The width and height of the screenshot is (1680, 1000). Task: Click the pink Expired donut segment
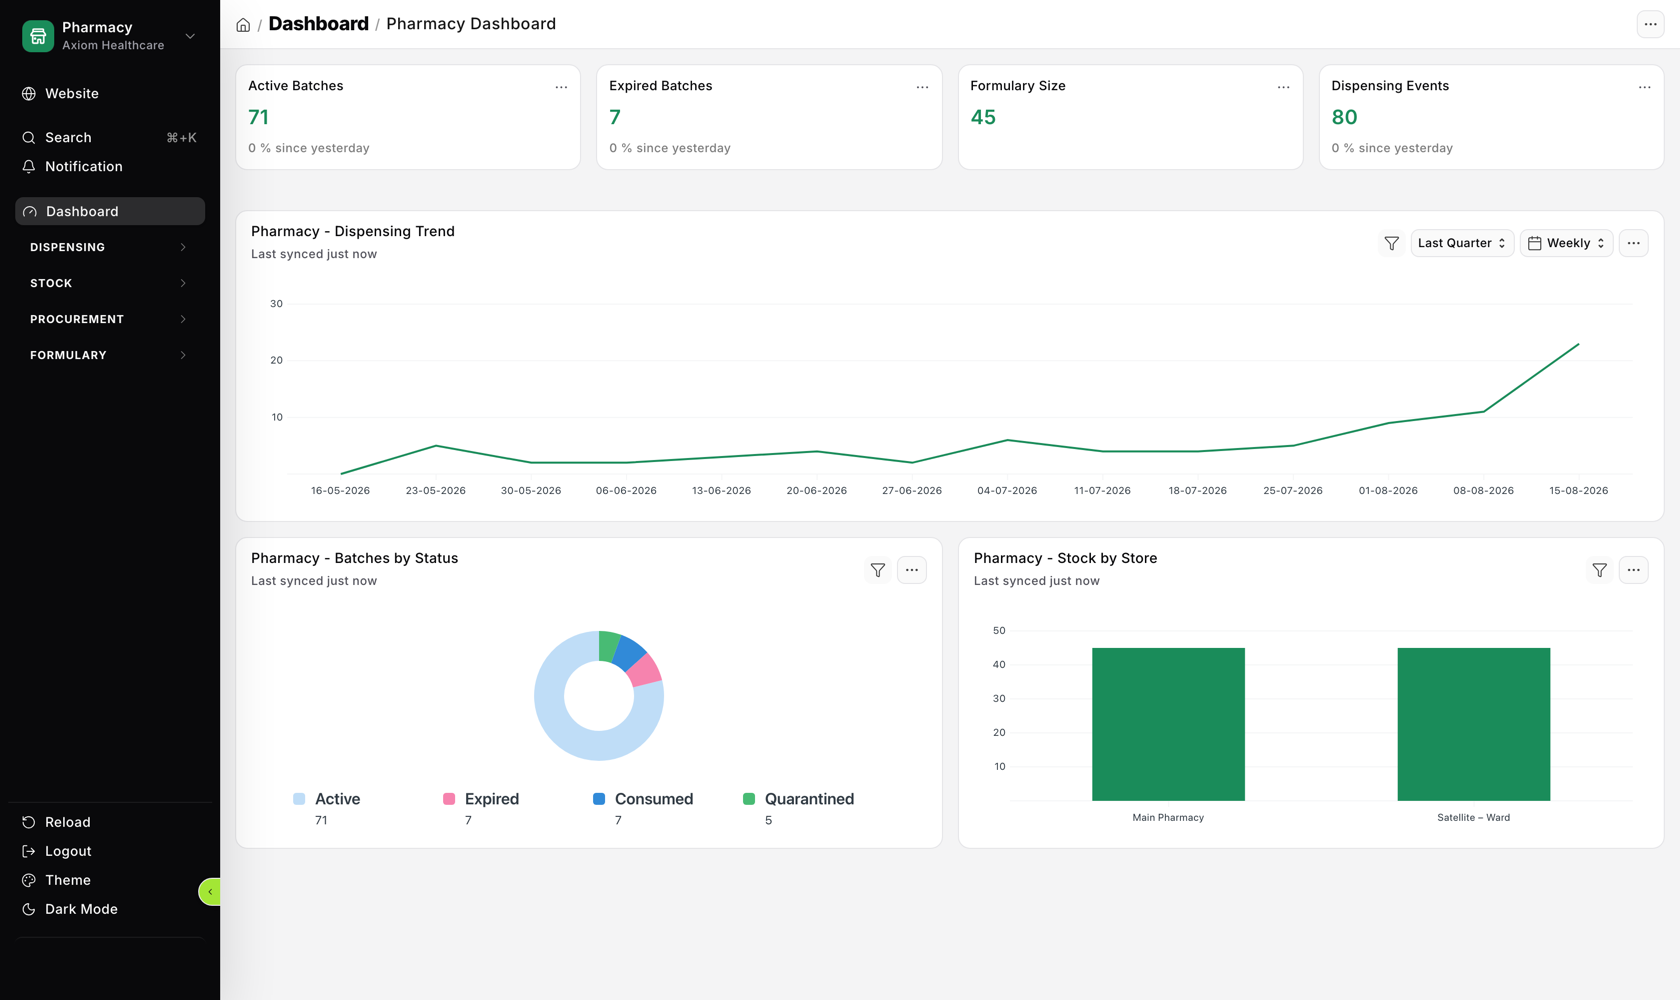[646, 670]
